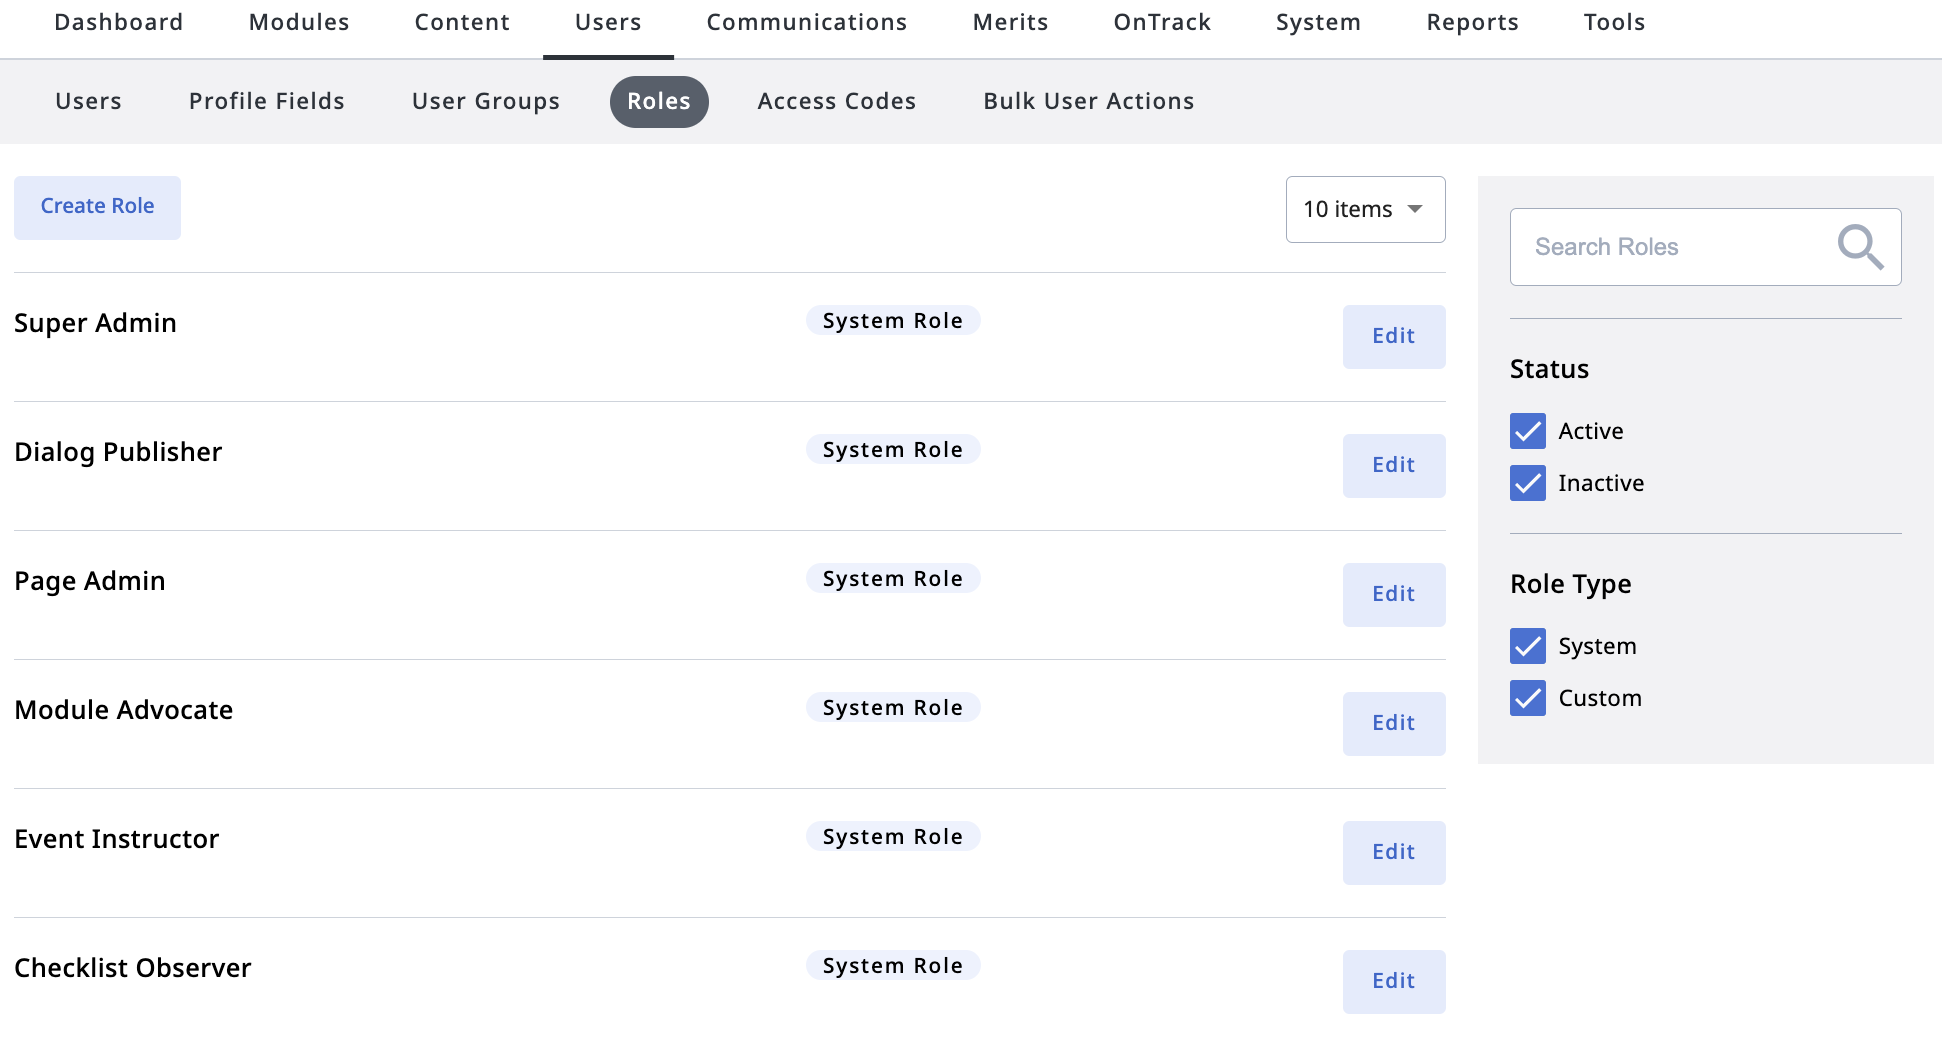Select the Users top navigation item
The height and width of the screenshot is (1046, 1942).
[x=608, y=22]
